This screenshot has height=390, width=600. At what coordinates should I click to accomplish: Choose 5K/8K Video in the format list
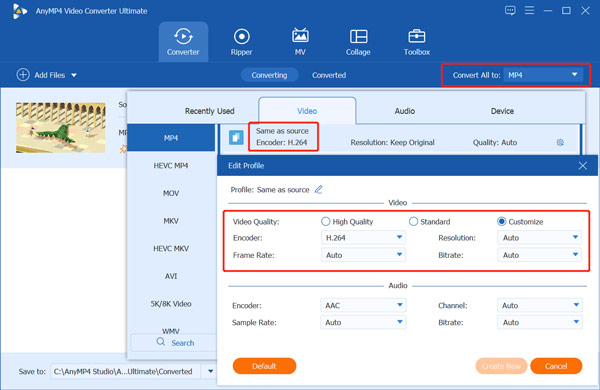tap(171, 304)
